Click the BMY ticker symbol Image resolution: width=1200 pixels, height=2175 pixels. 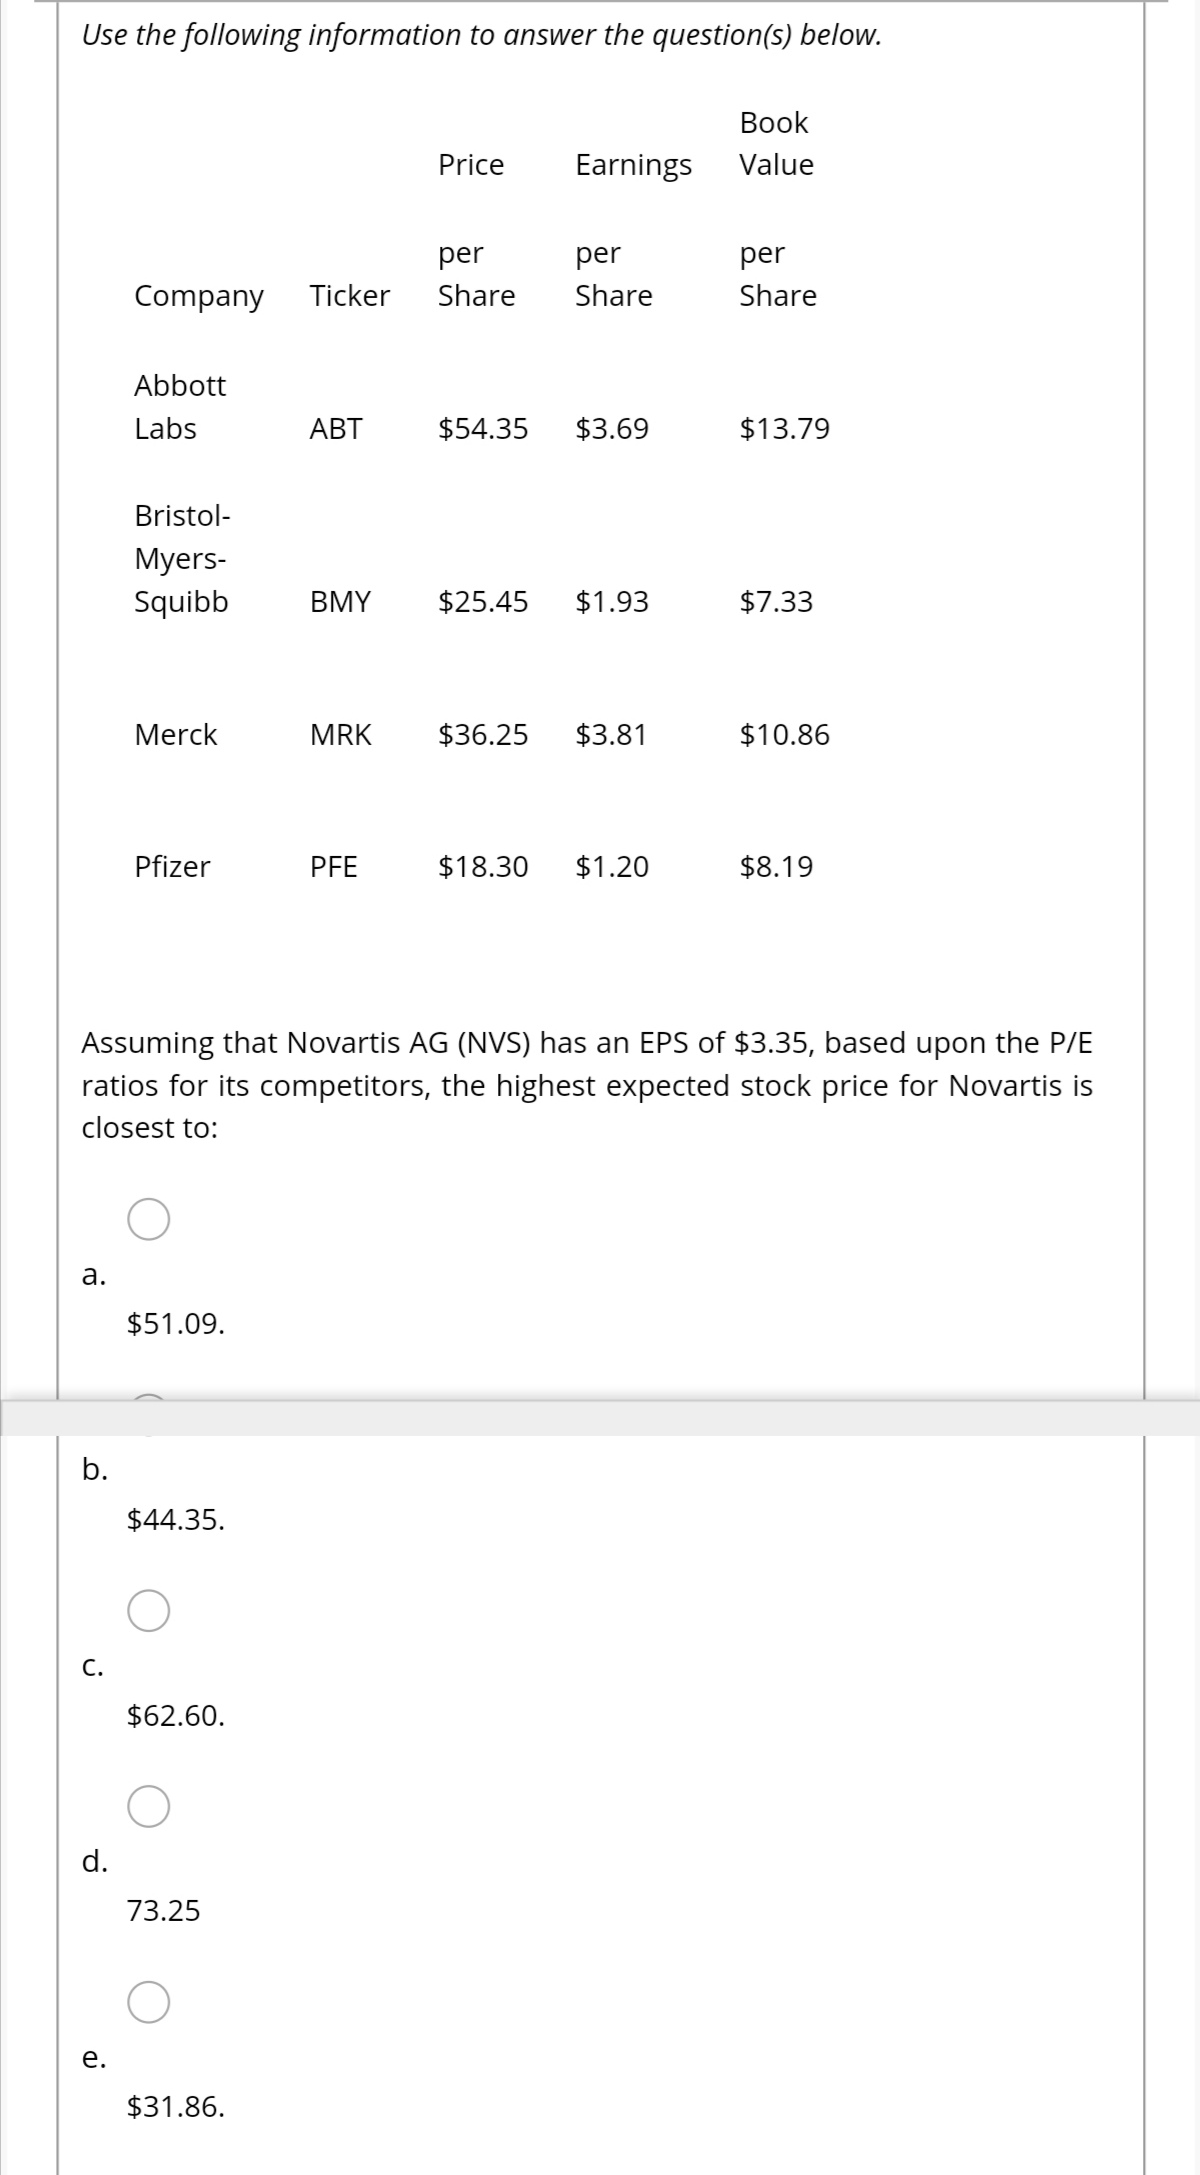click(x=339, y=601)
